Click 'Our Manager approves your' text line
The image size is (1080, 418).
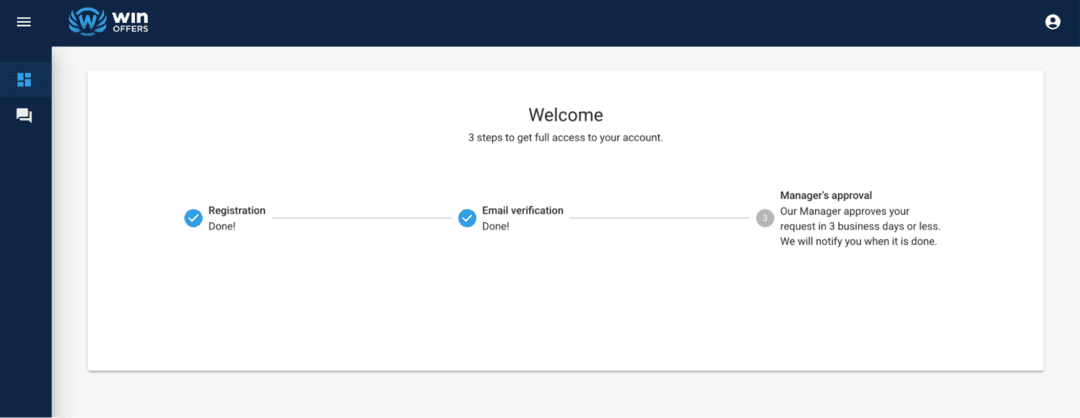845,211
